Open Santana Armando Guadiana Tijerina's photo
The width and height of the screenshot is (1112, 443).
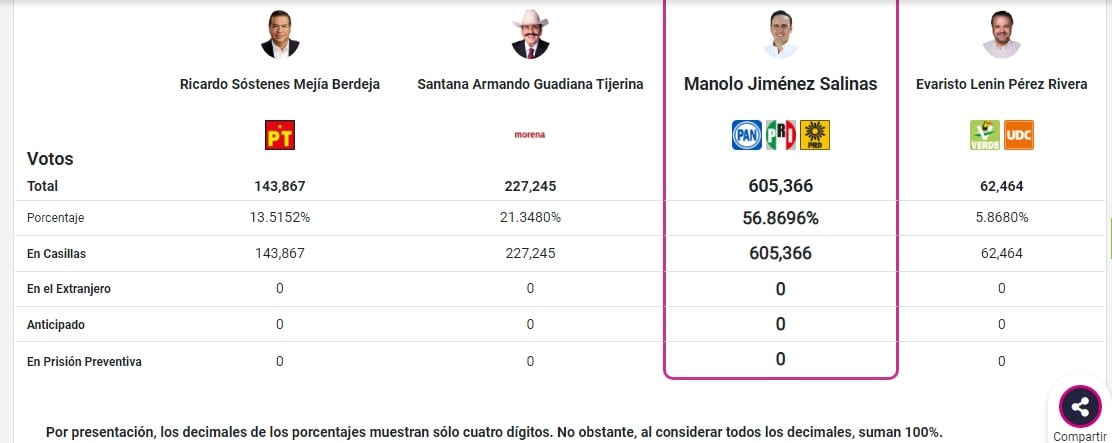(530, 35)
